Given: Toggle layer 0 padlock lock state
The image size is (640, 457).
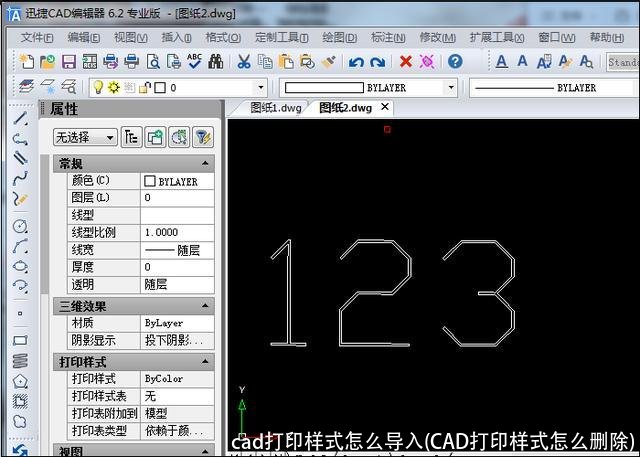Looking at the screenshot, I should click(145, 87).
